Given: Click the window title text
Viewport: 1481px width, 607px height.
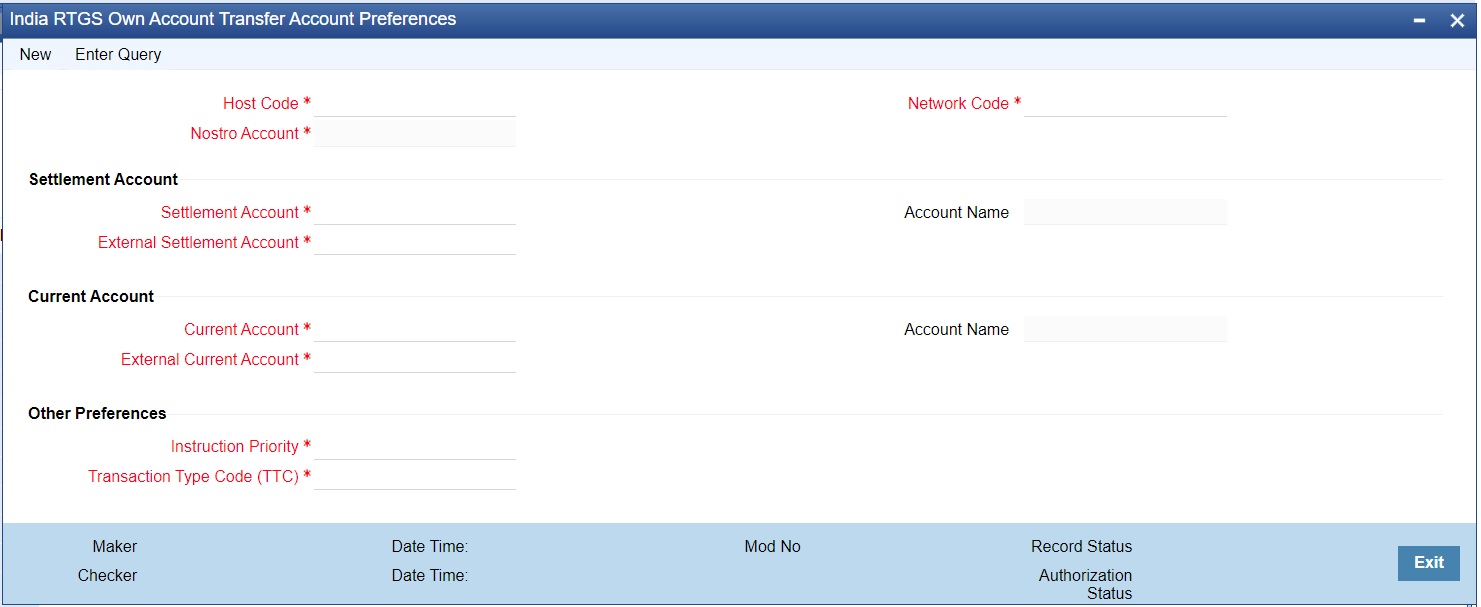Looking at the screenshot, I should coord(233,19).
